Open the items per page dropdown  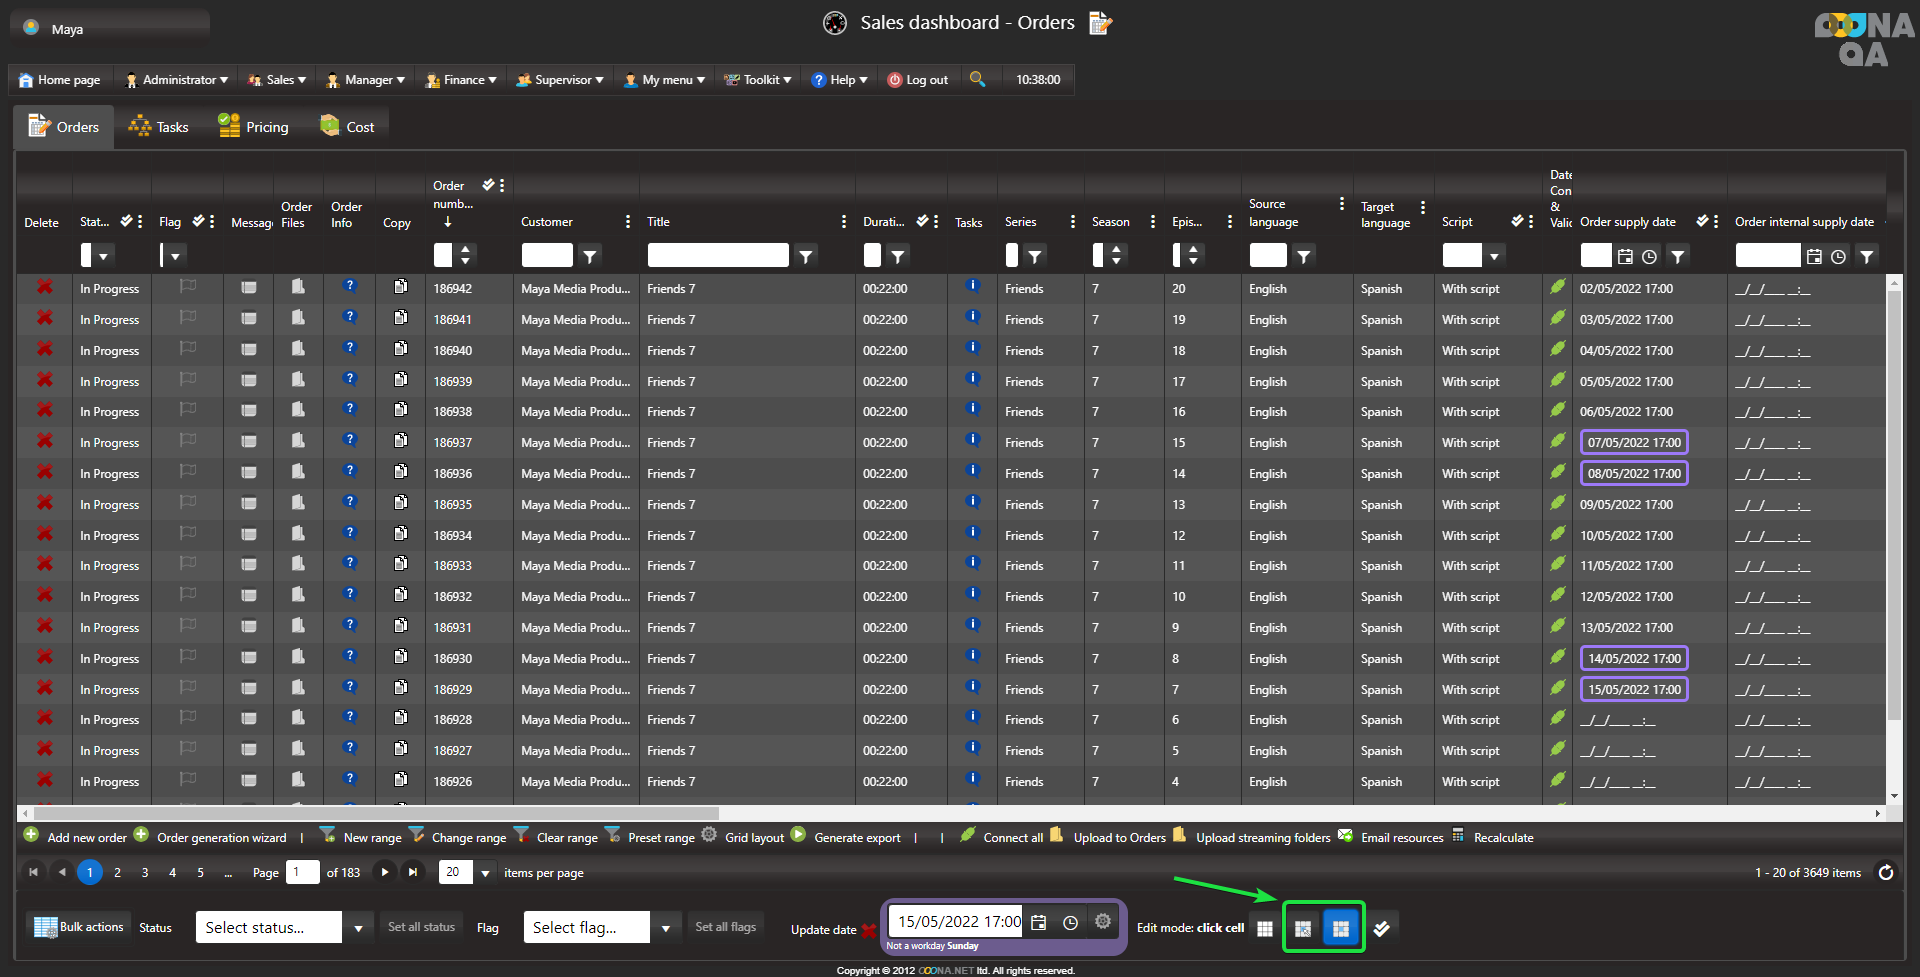coord(486,873)
